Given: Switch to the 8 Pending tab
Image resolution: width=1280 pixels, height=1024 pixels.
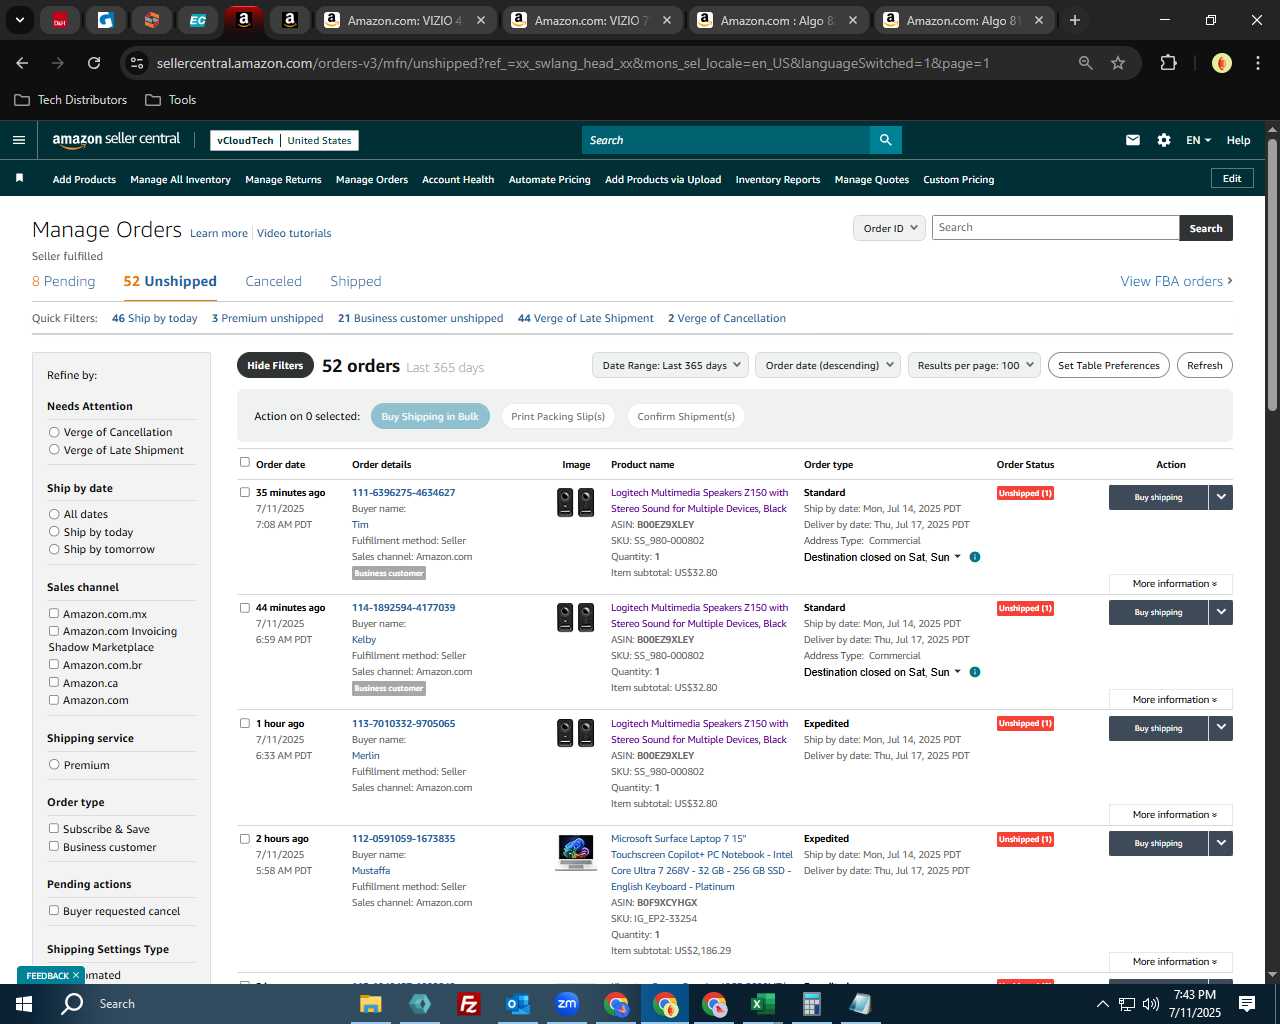Looking at the screenshot, I should pyautogui.click(x=63, y=282).
